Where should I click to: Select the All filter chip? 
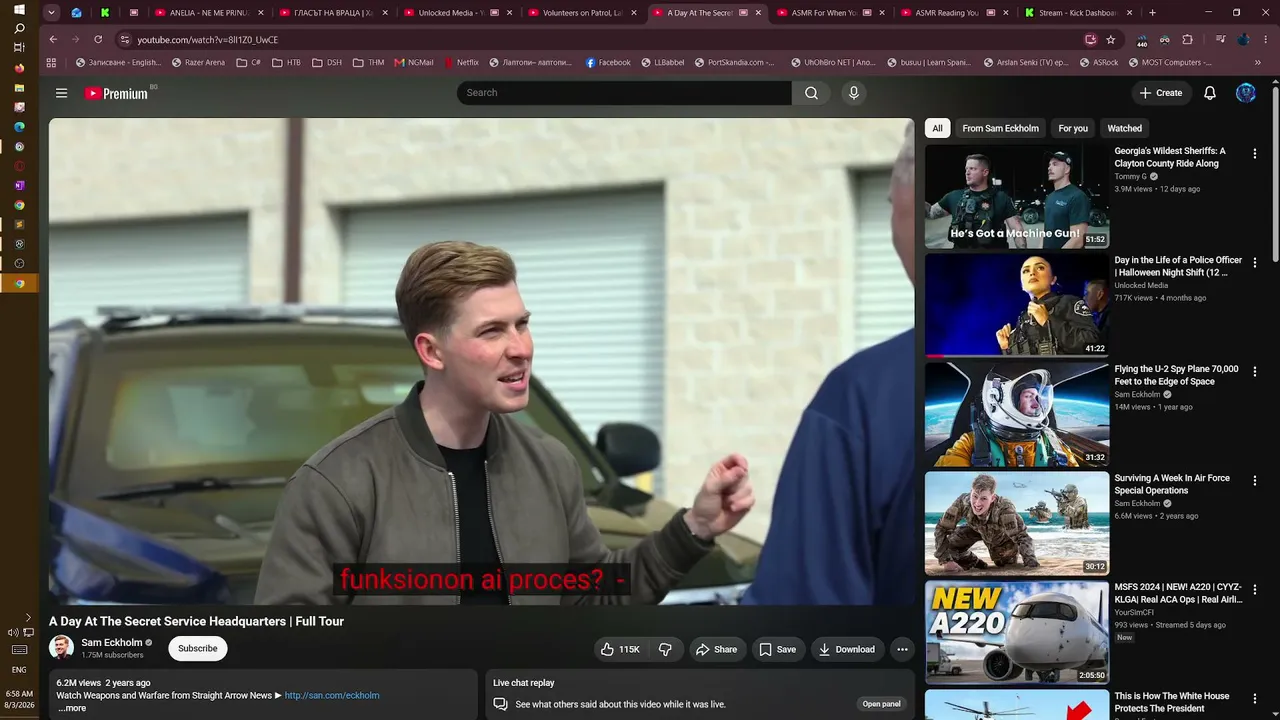(937, 128)
